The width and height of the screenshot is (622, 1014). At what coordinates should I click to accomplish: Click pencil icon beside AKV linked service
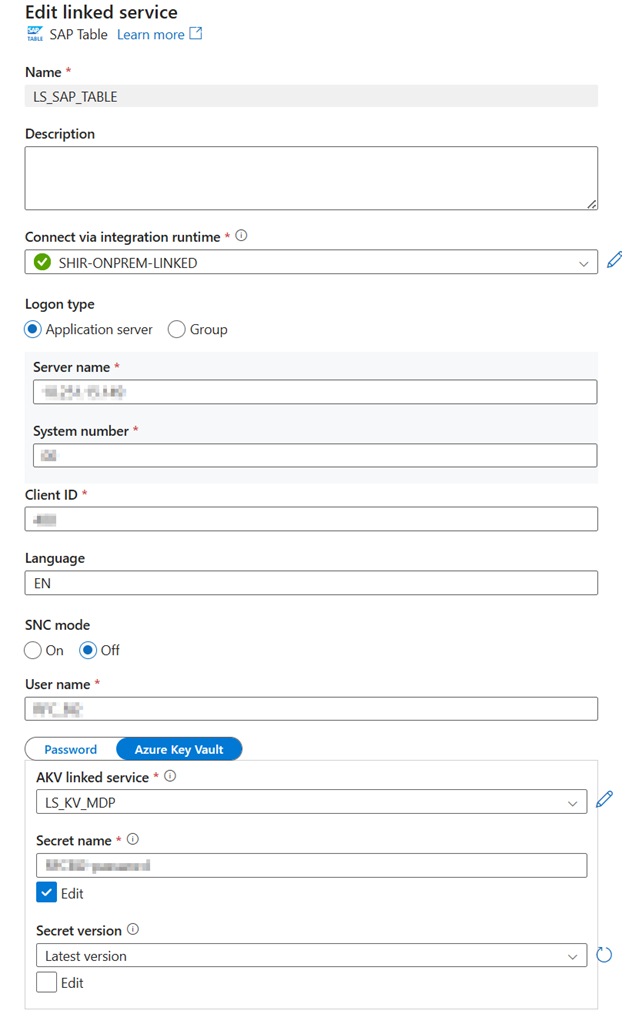pos(603,800)
